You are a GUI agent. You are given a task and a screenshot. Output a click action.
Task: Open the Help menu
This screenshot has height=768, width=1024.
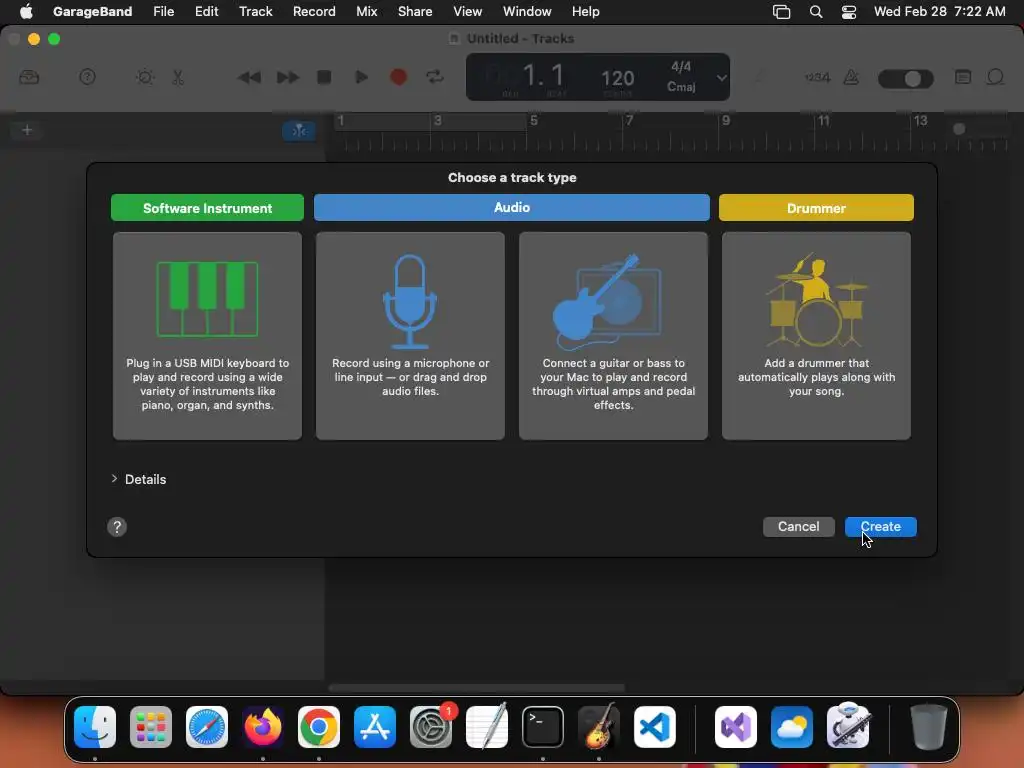click(x=585, y=11)
